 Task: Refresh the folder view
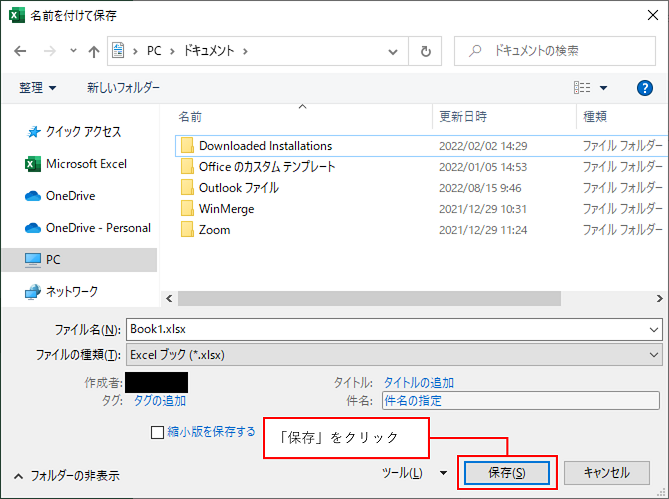click(x=425, y=51)
